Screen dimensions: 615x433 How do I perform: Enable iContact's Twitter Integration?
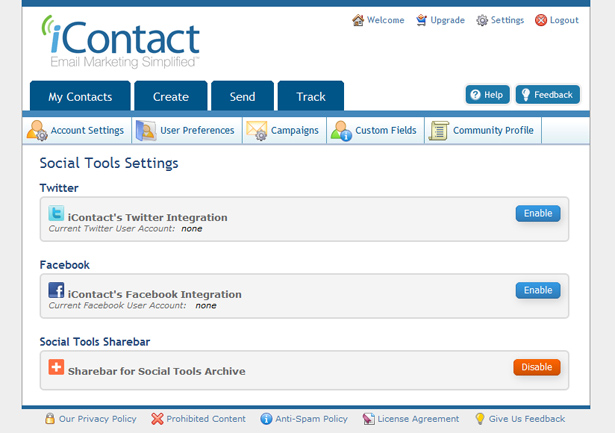538,213
